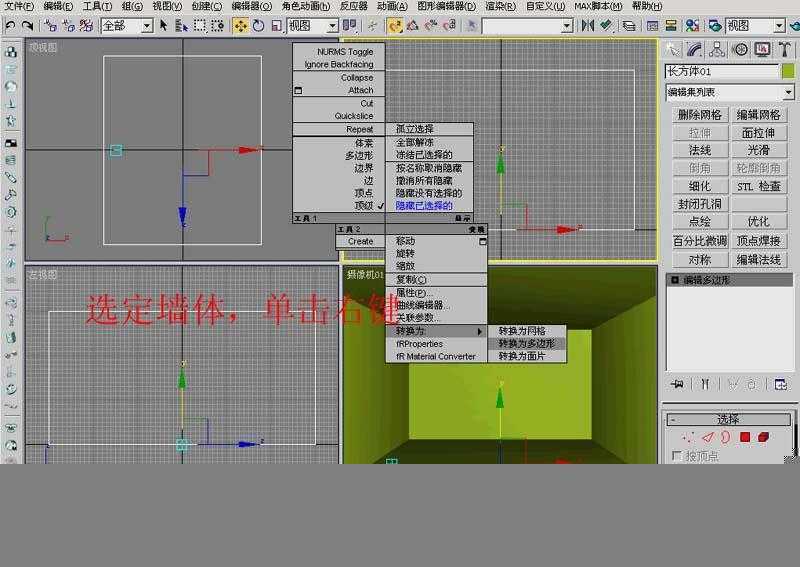
Task: Select Vertex sub-object level icon
Action: 688,437
